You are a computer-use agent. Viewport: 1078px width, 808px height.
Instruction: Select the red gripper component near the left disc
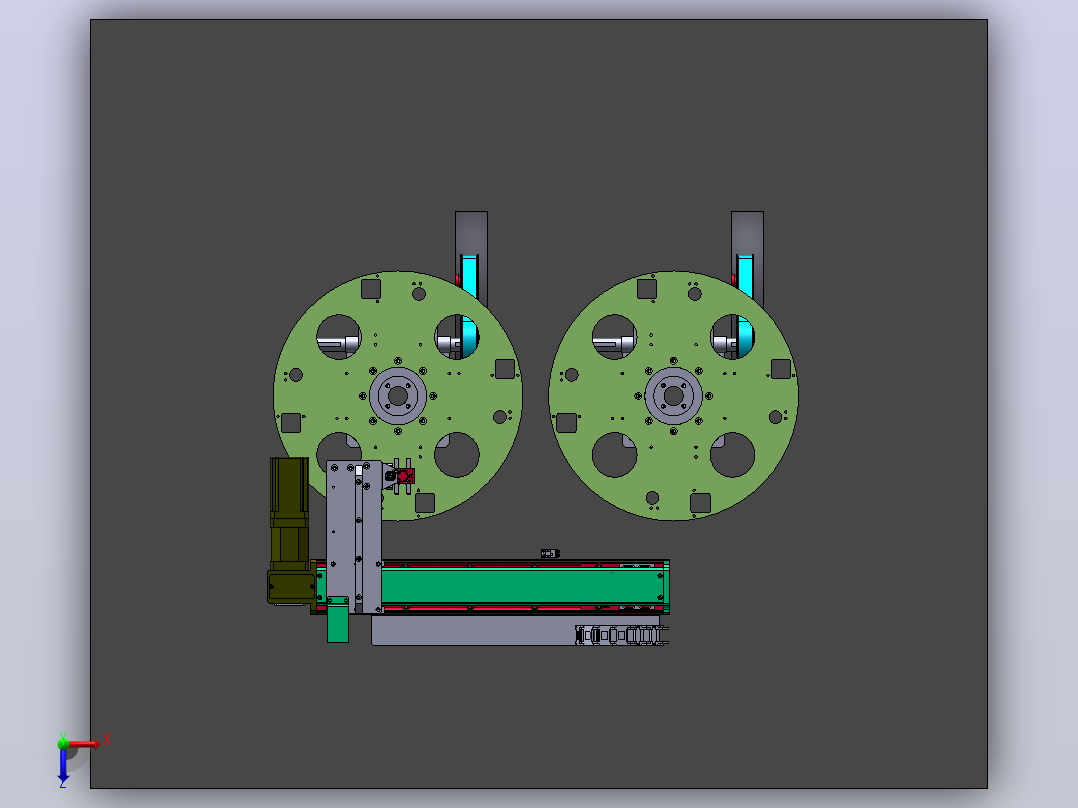[405, 476]
